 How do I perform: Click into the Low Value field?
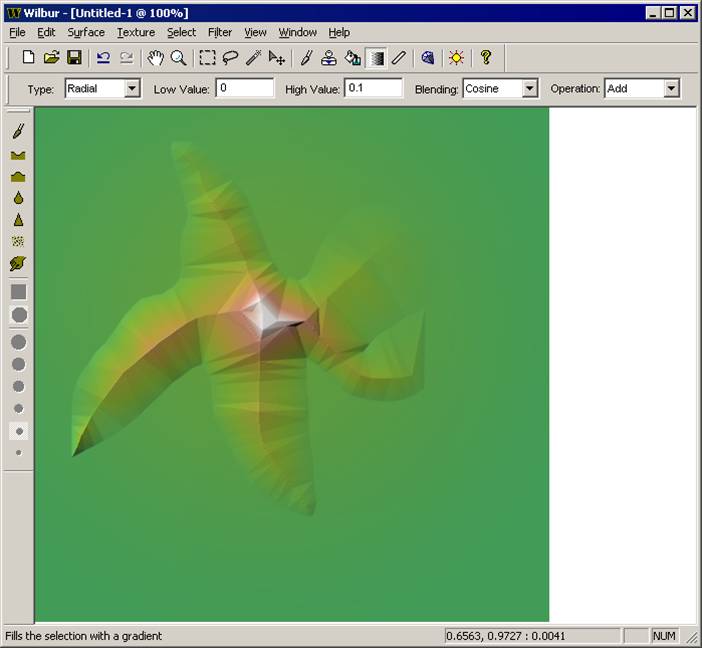[245, 88]
